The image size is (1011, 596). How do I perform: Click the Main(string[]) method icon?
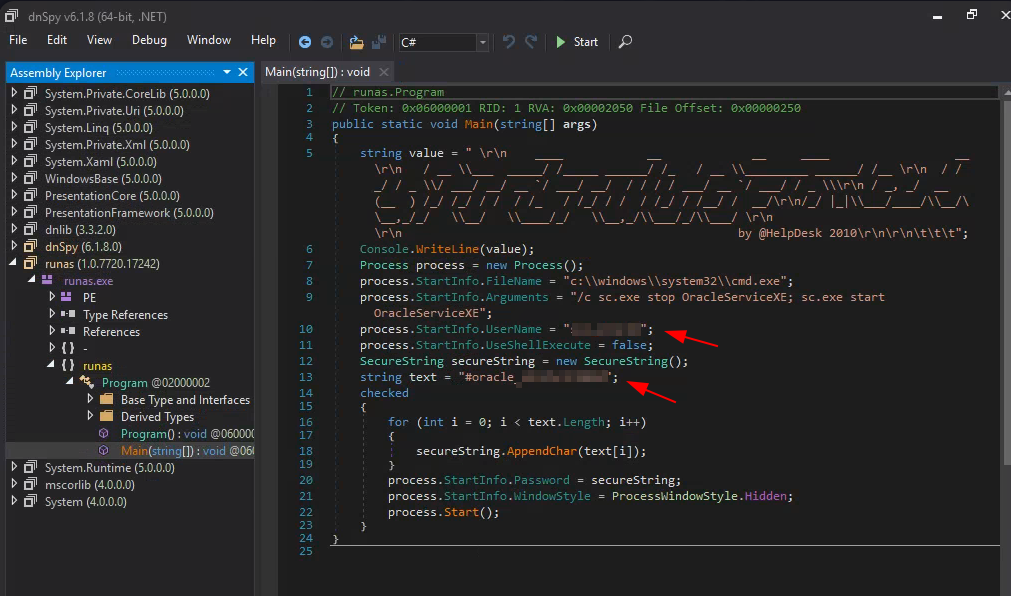103,450
